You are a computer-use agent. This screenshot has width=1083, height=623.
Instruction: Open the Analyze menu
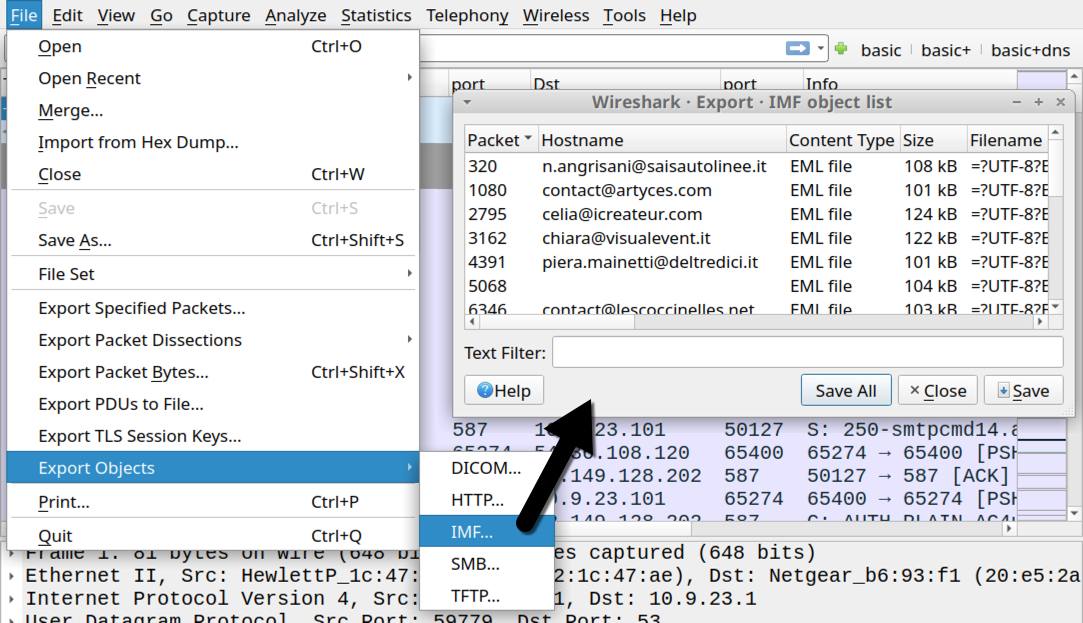pos(296,15)
